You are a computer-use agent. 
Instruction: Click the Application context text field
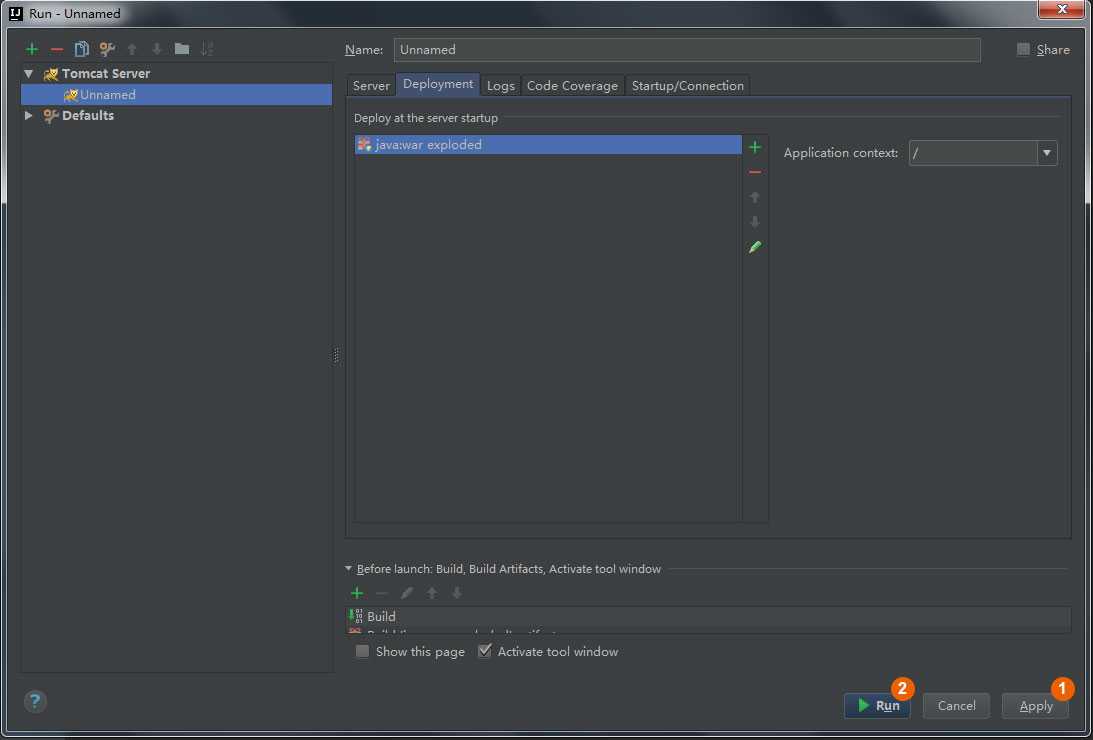pos(973,153)
